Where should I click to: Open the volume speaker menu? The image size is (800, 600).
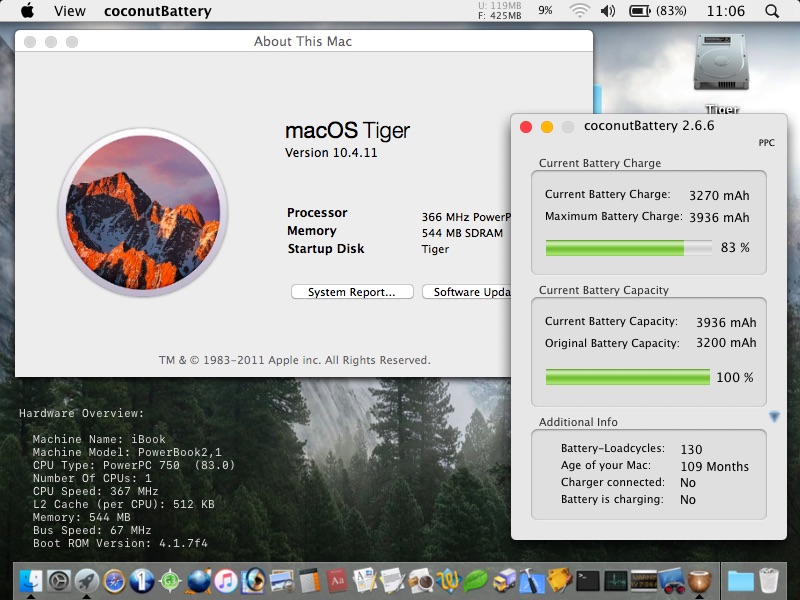click(x=608, y=11)
